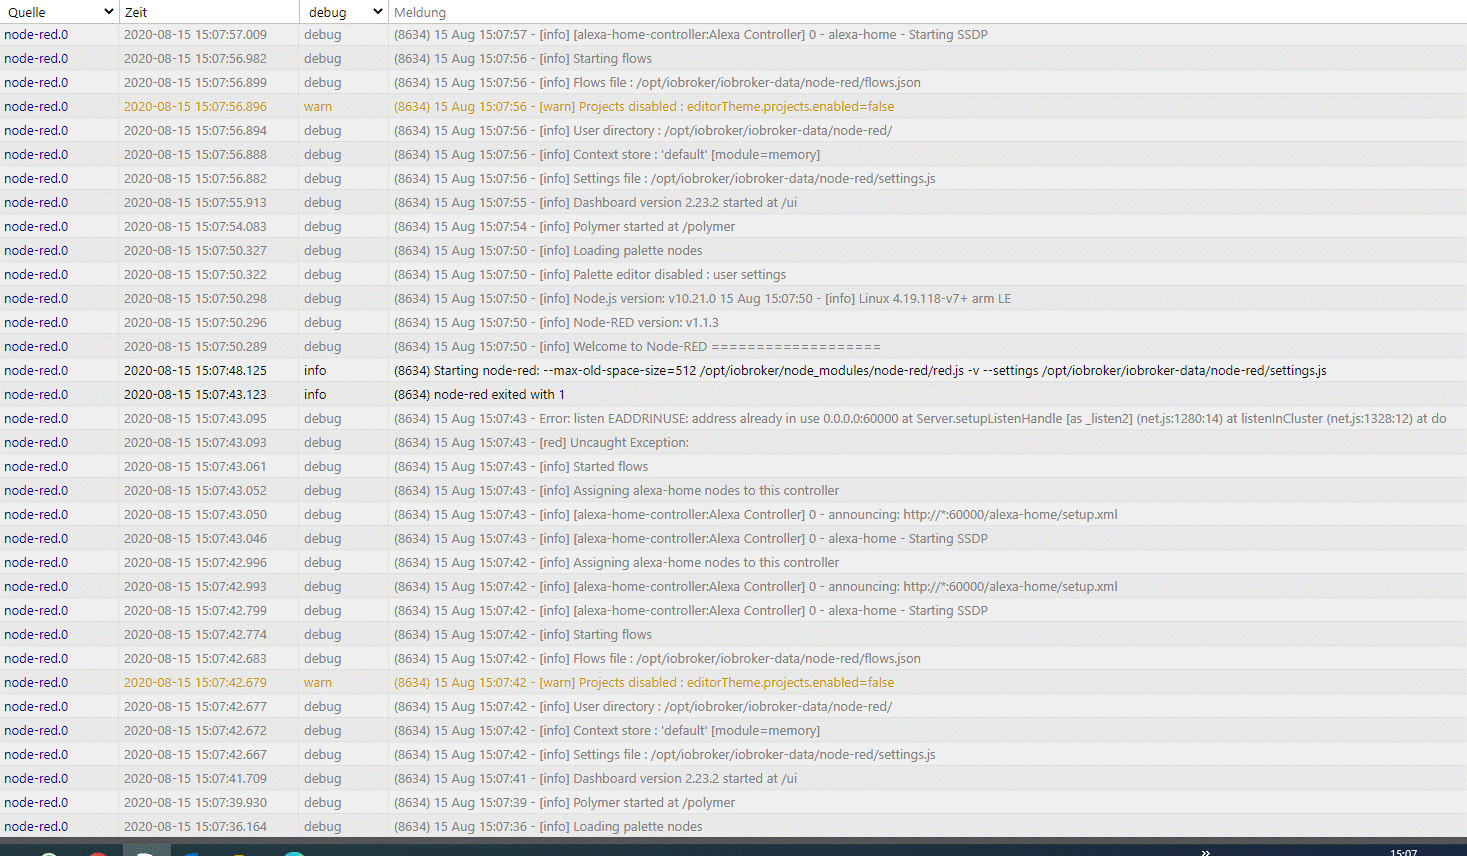
Task: Select the 15:07:56 Settings file settings.js message
Action: [x=665, y=179]
